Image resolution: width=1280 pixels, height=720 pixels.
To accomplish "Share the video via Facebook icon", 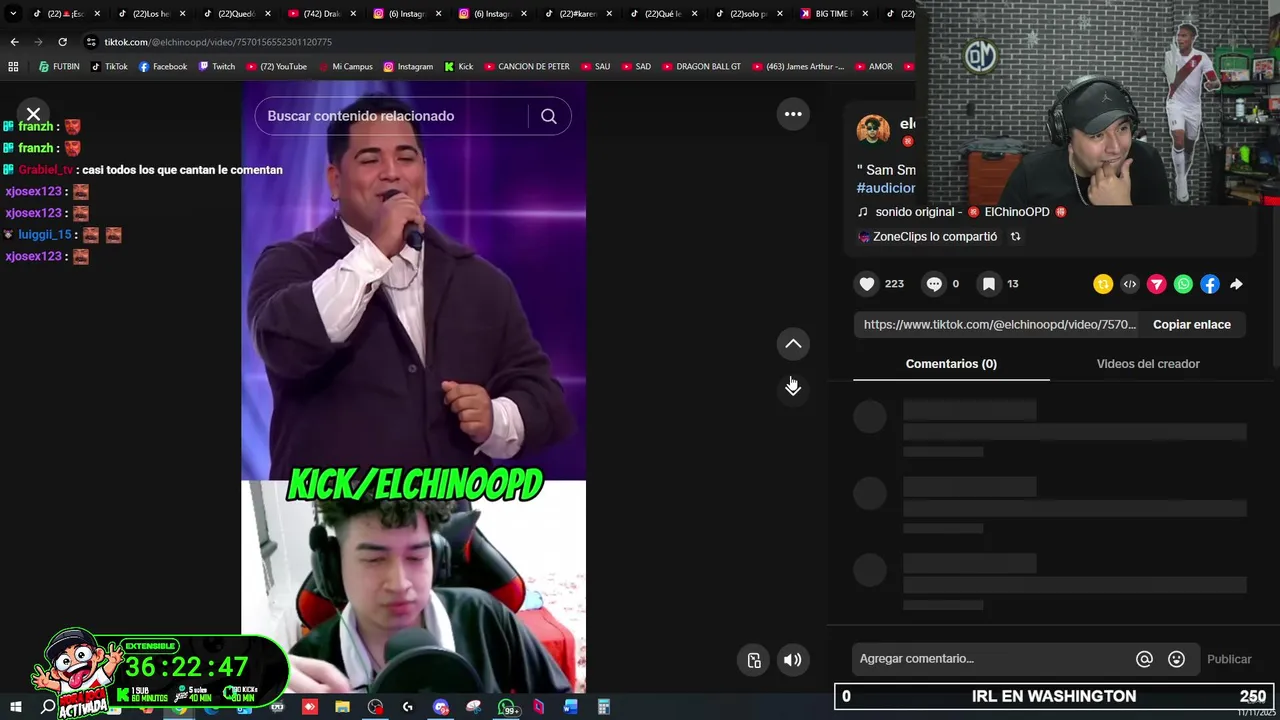I will tap(1210, 284).
